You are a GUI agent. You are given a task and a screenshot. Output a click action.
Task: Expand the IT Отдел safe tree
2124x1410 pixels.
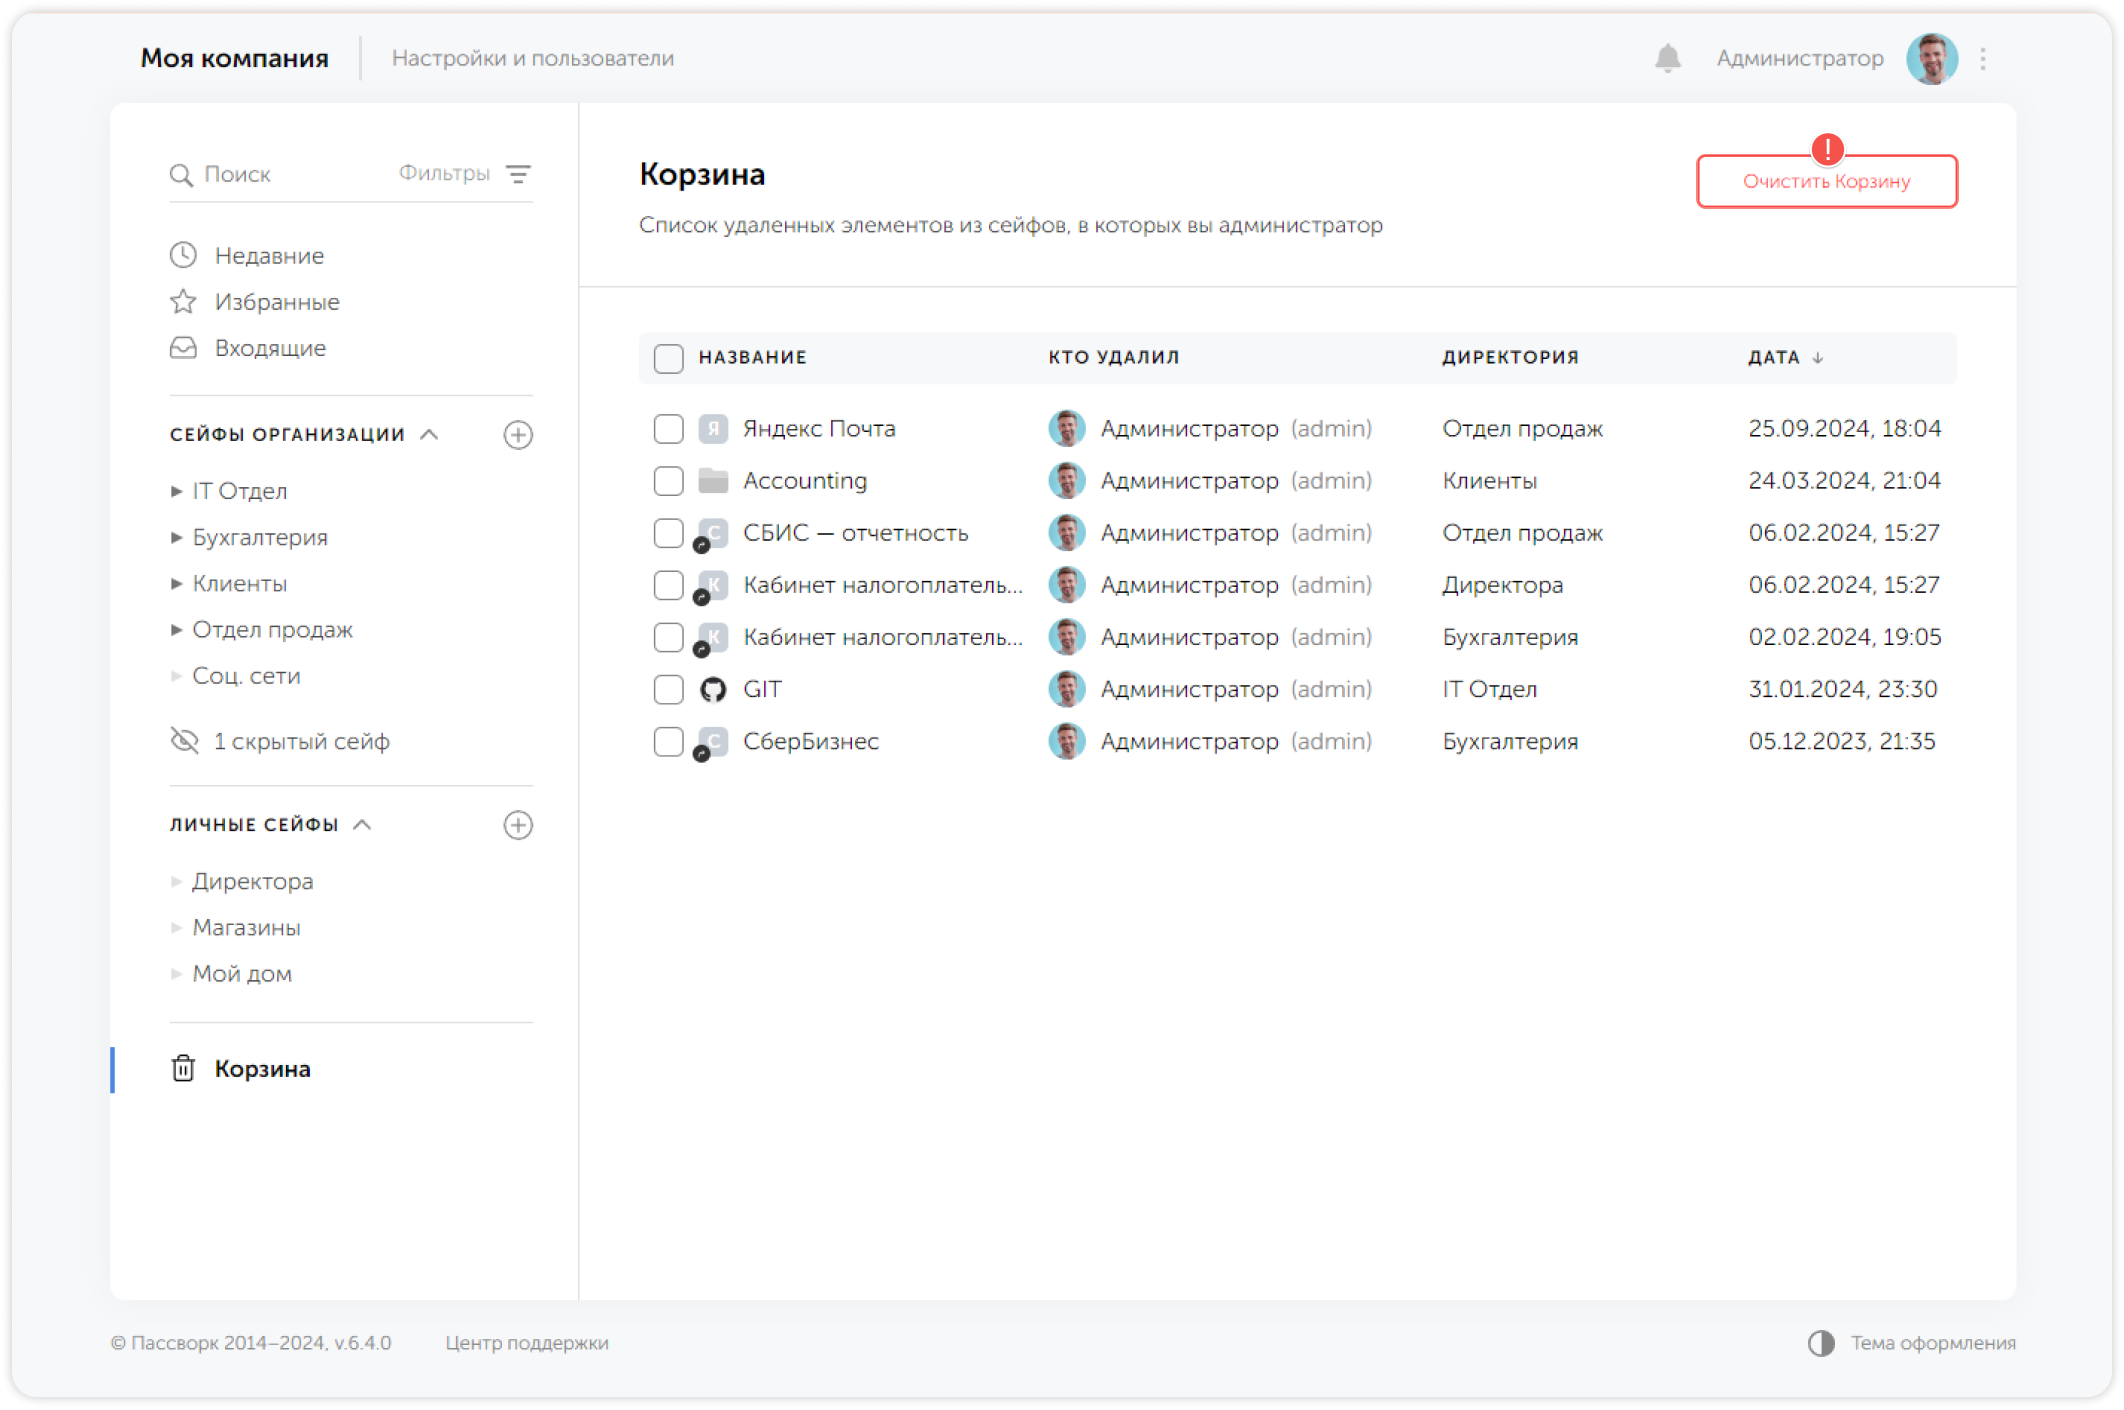177,491
